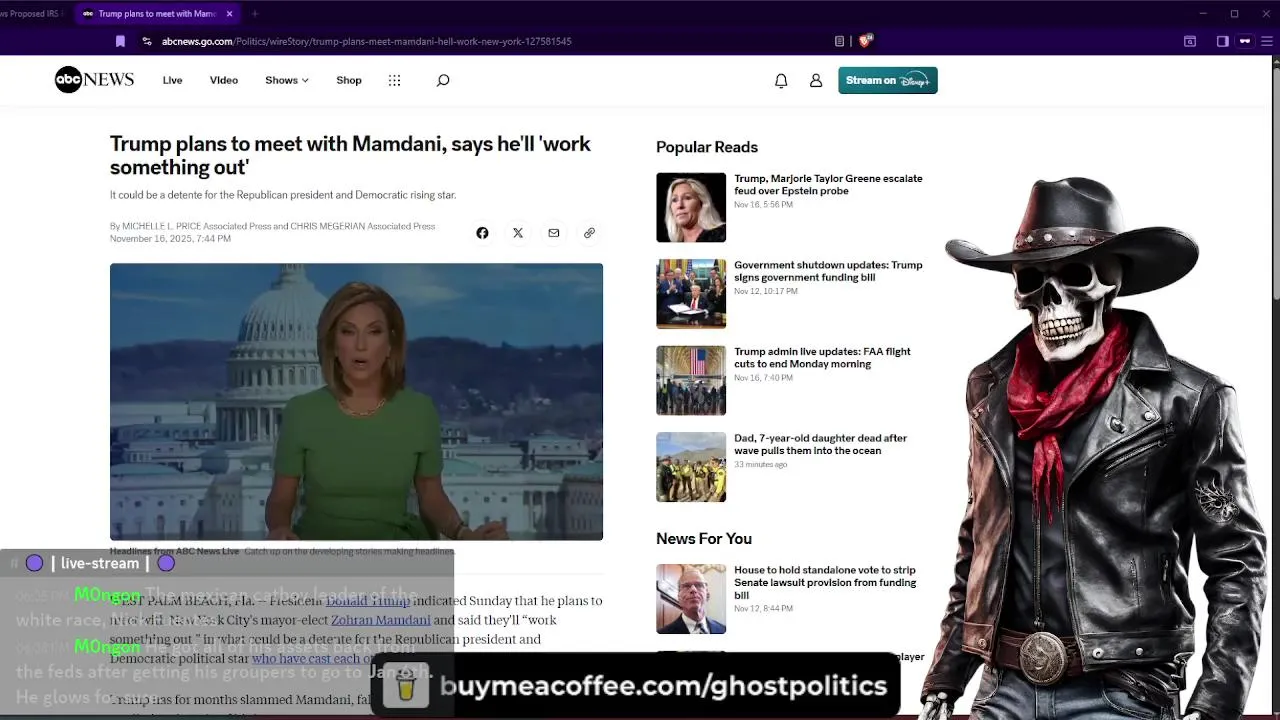The image size is (1280, 720).
Task: Open the Video nav item
Action: [224, 80]
